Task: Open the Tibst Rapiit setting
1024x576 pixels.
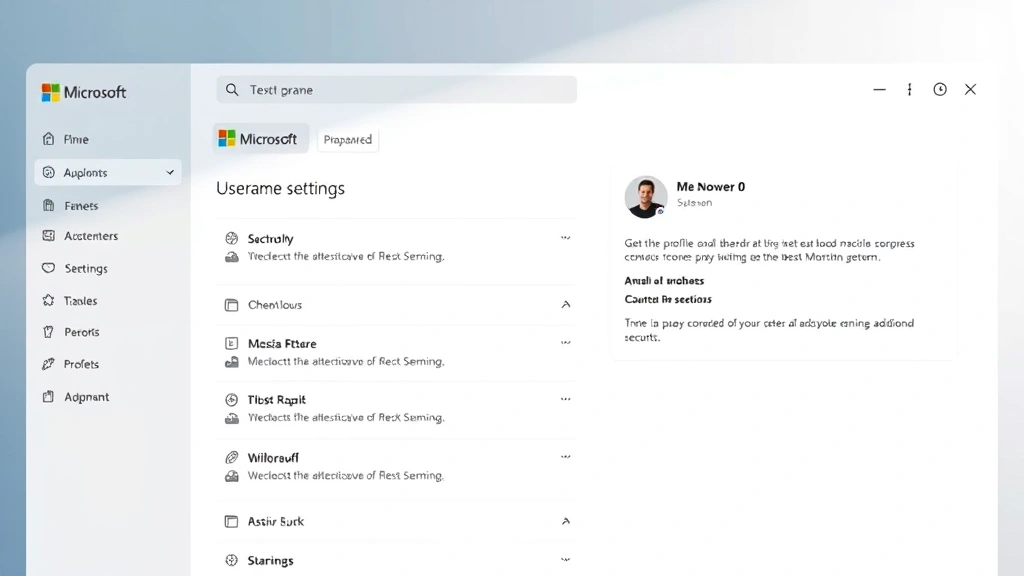Action: coord(277,400)
